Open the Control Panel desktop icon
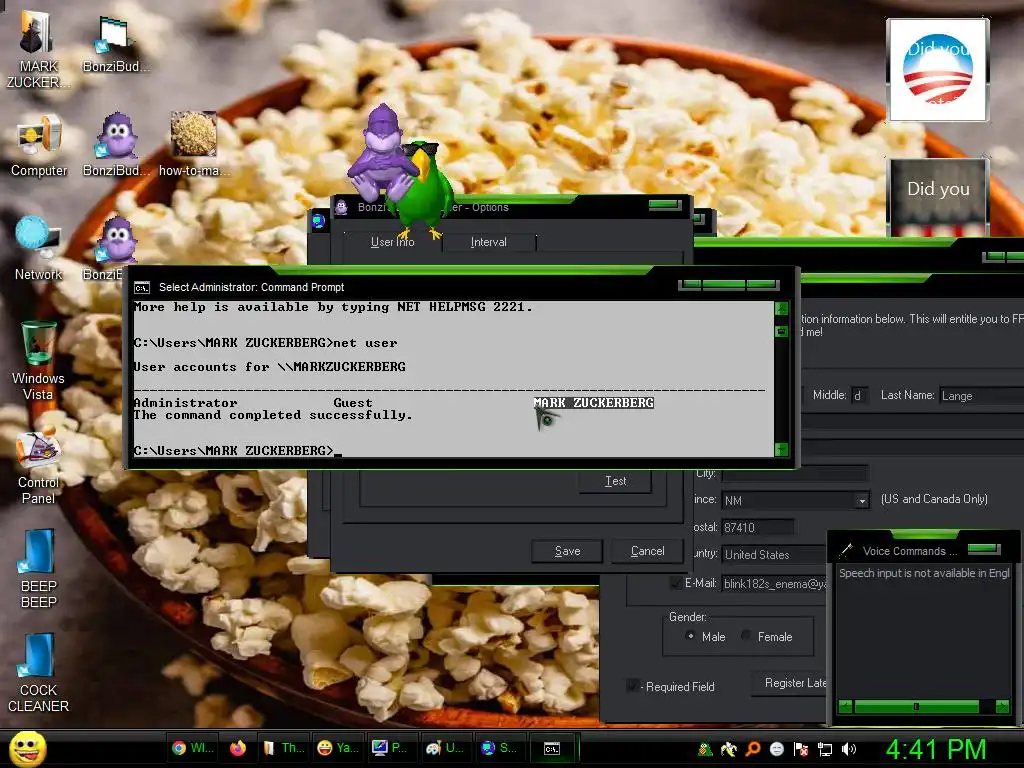The width and height of the screenshot is (1024, 768). (x=38, y=465)
